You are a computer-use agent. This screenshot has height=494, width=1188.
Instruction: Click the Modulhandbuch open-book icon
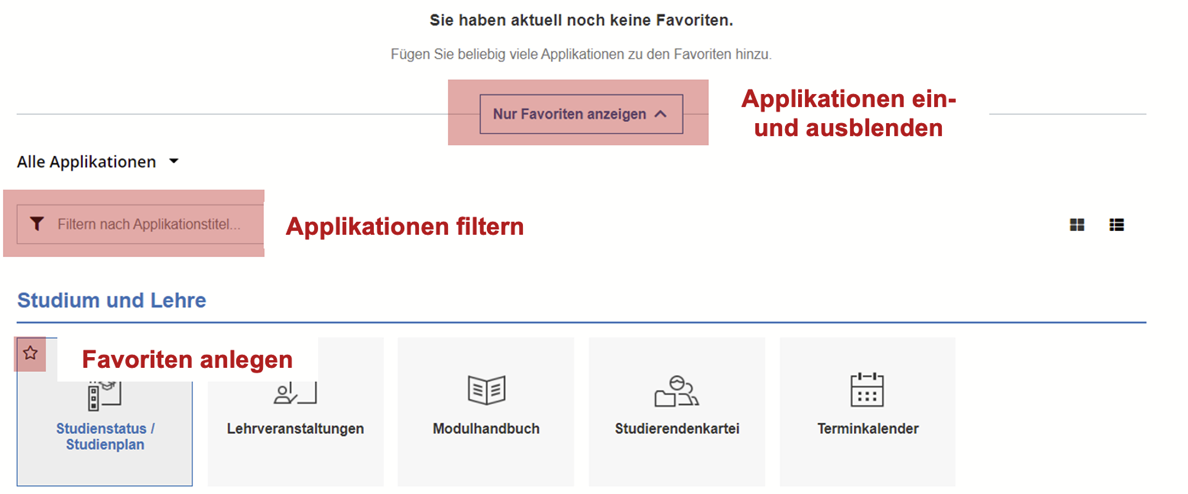pyautogui.click(x=486, y=390)
